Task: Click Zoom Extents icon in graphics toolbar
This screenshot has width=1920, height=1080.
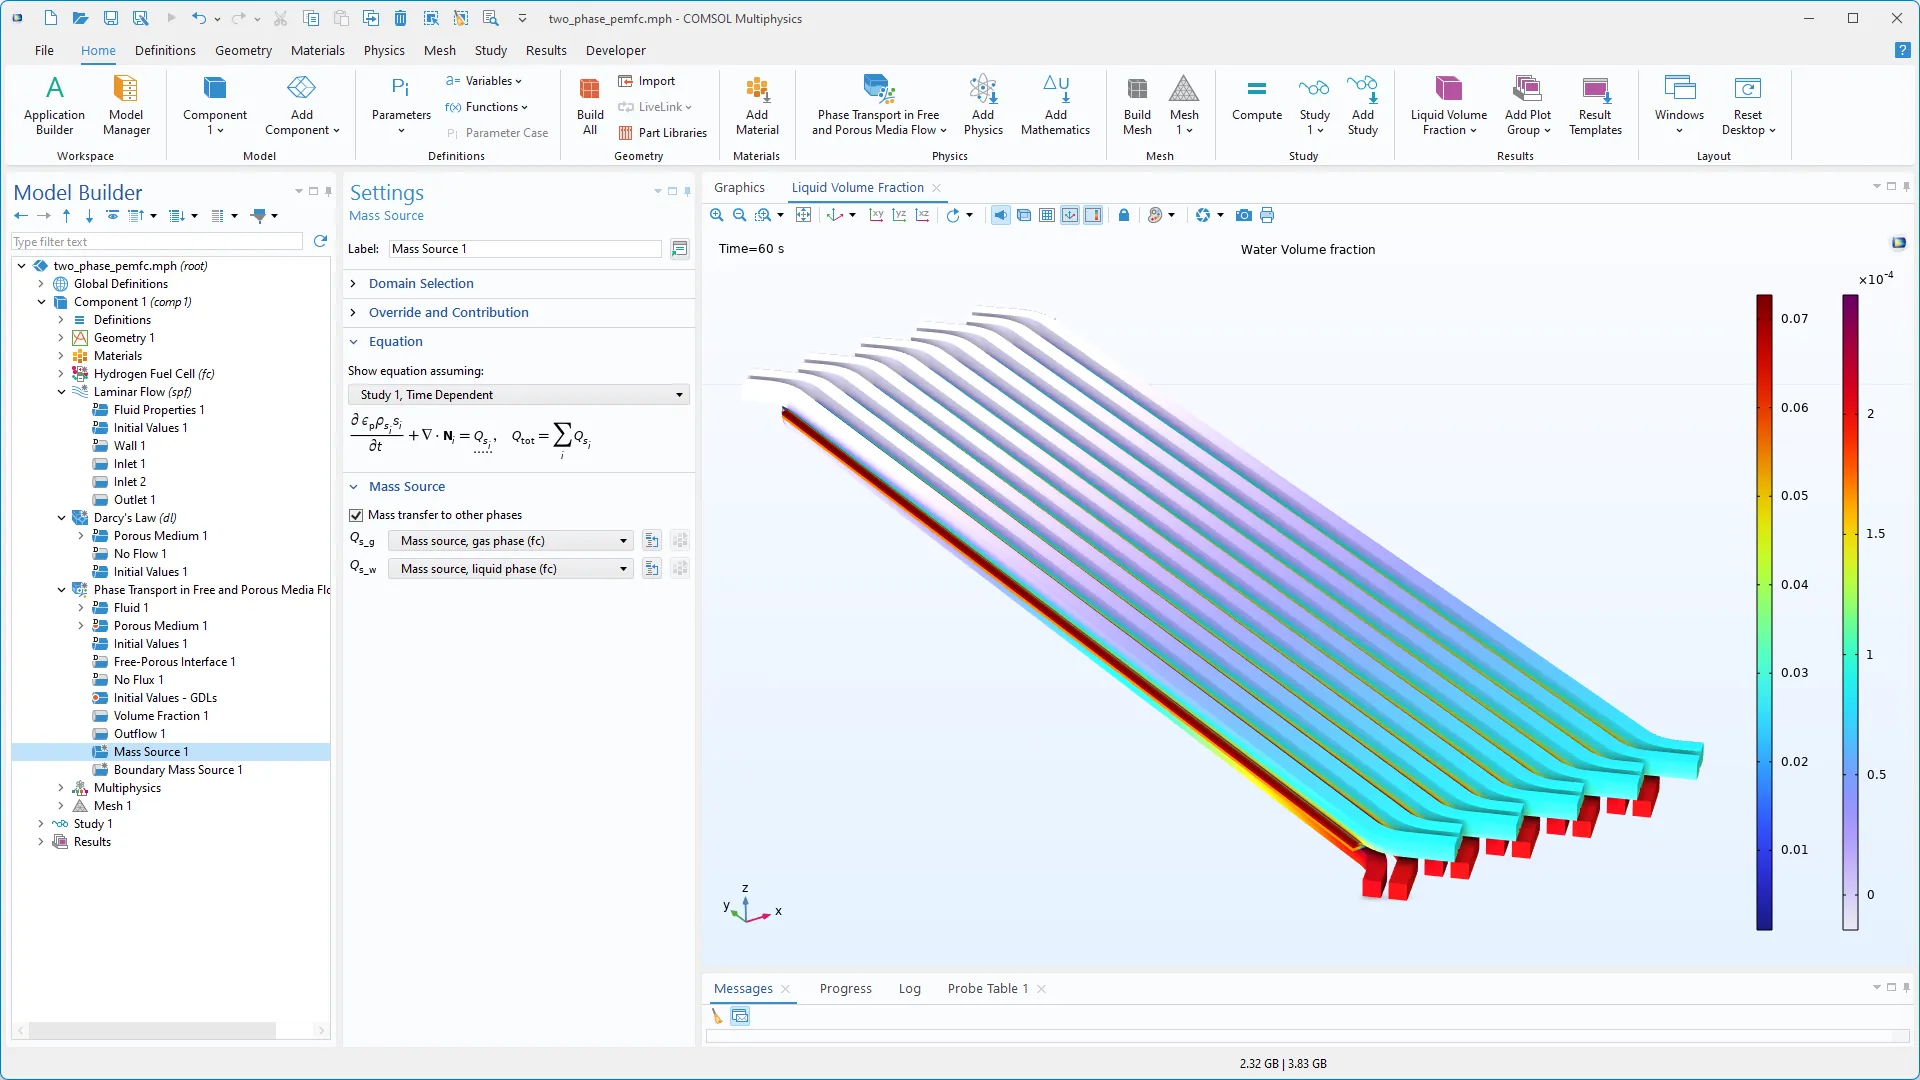Action: click(x=803, y=215)
